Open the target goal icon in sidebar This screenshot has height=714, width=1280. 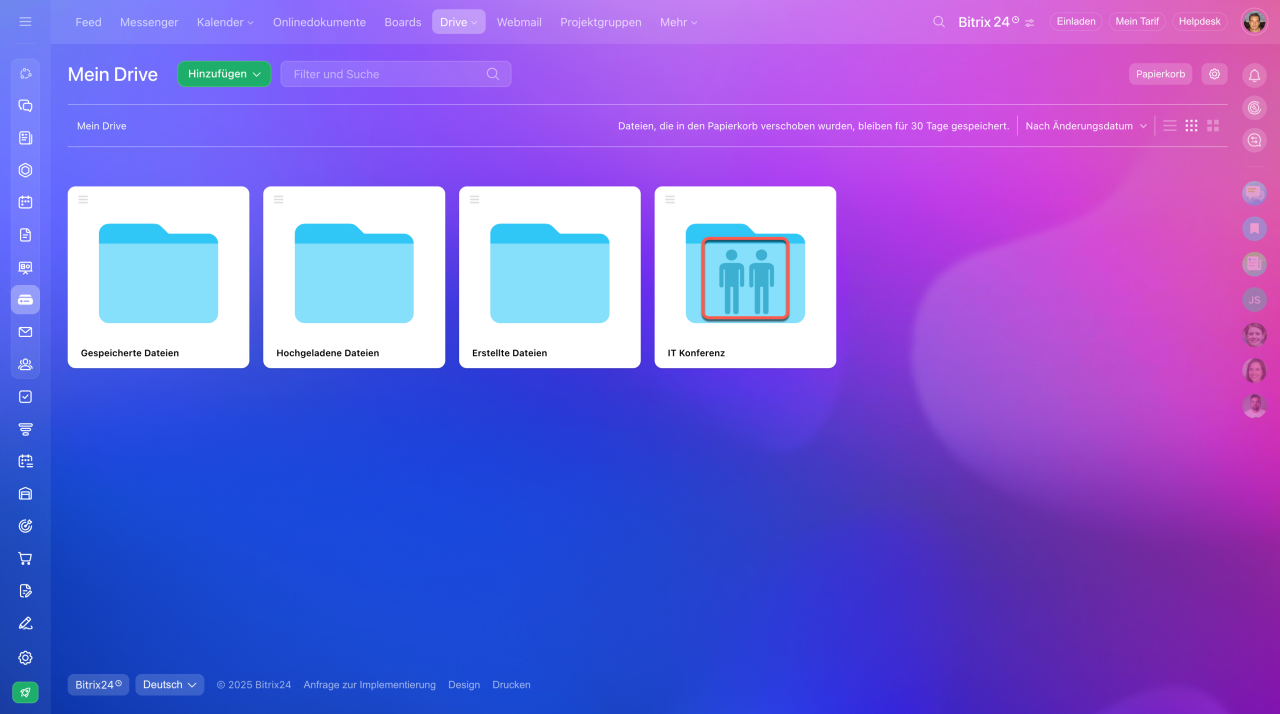[25, 526]
